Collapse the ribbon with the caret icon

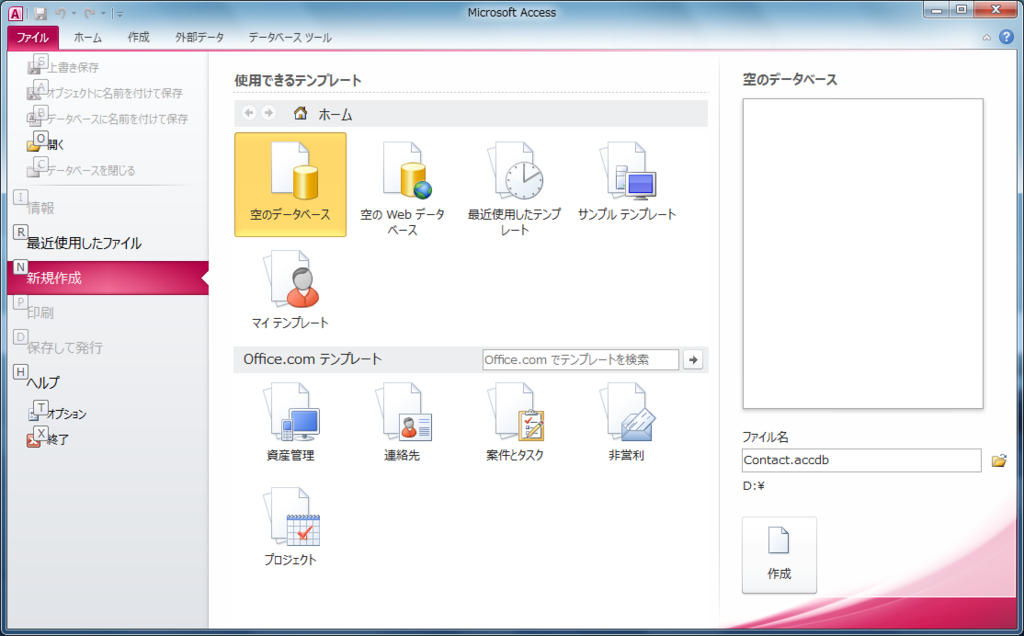click(x=987, y=38)
